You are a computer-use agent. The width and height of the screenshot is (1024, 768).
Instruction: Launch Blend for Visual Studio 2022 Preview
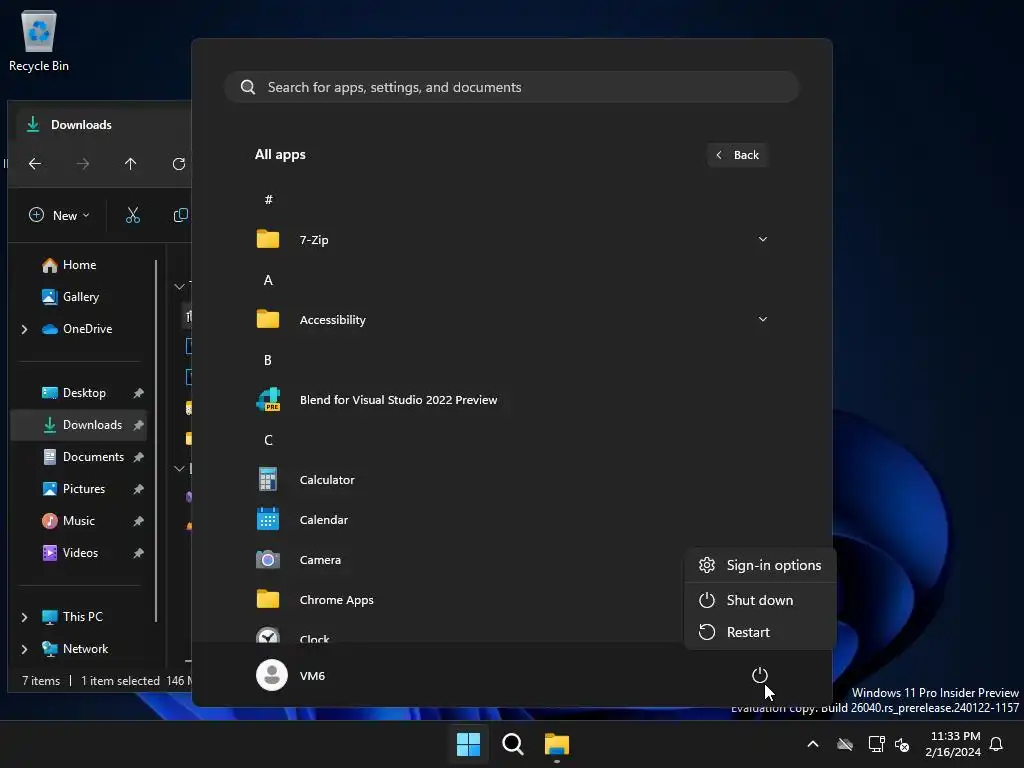pyautogui.click(x=398, y=400)
